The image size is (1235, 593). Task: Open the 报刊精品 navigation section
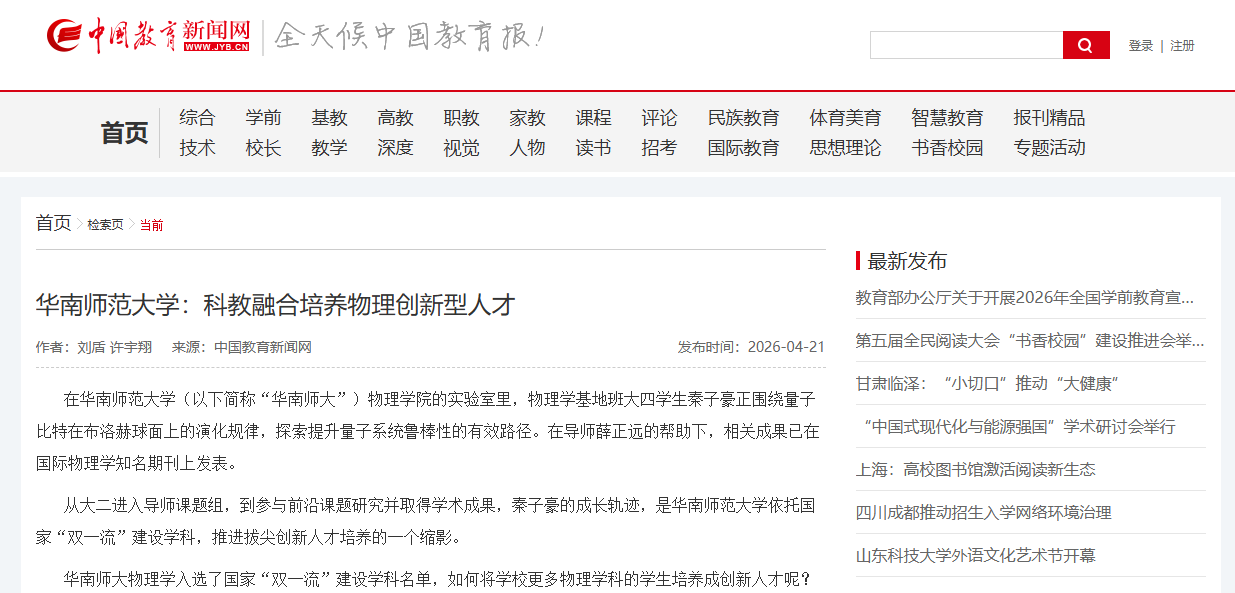click(x=1048, y=118)
